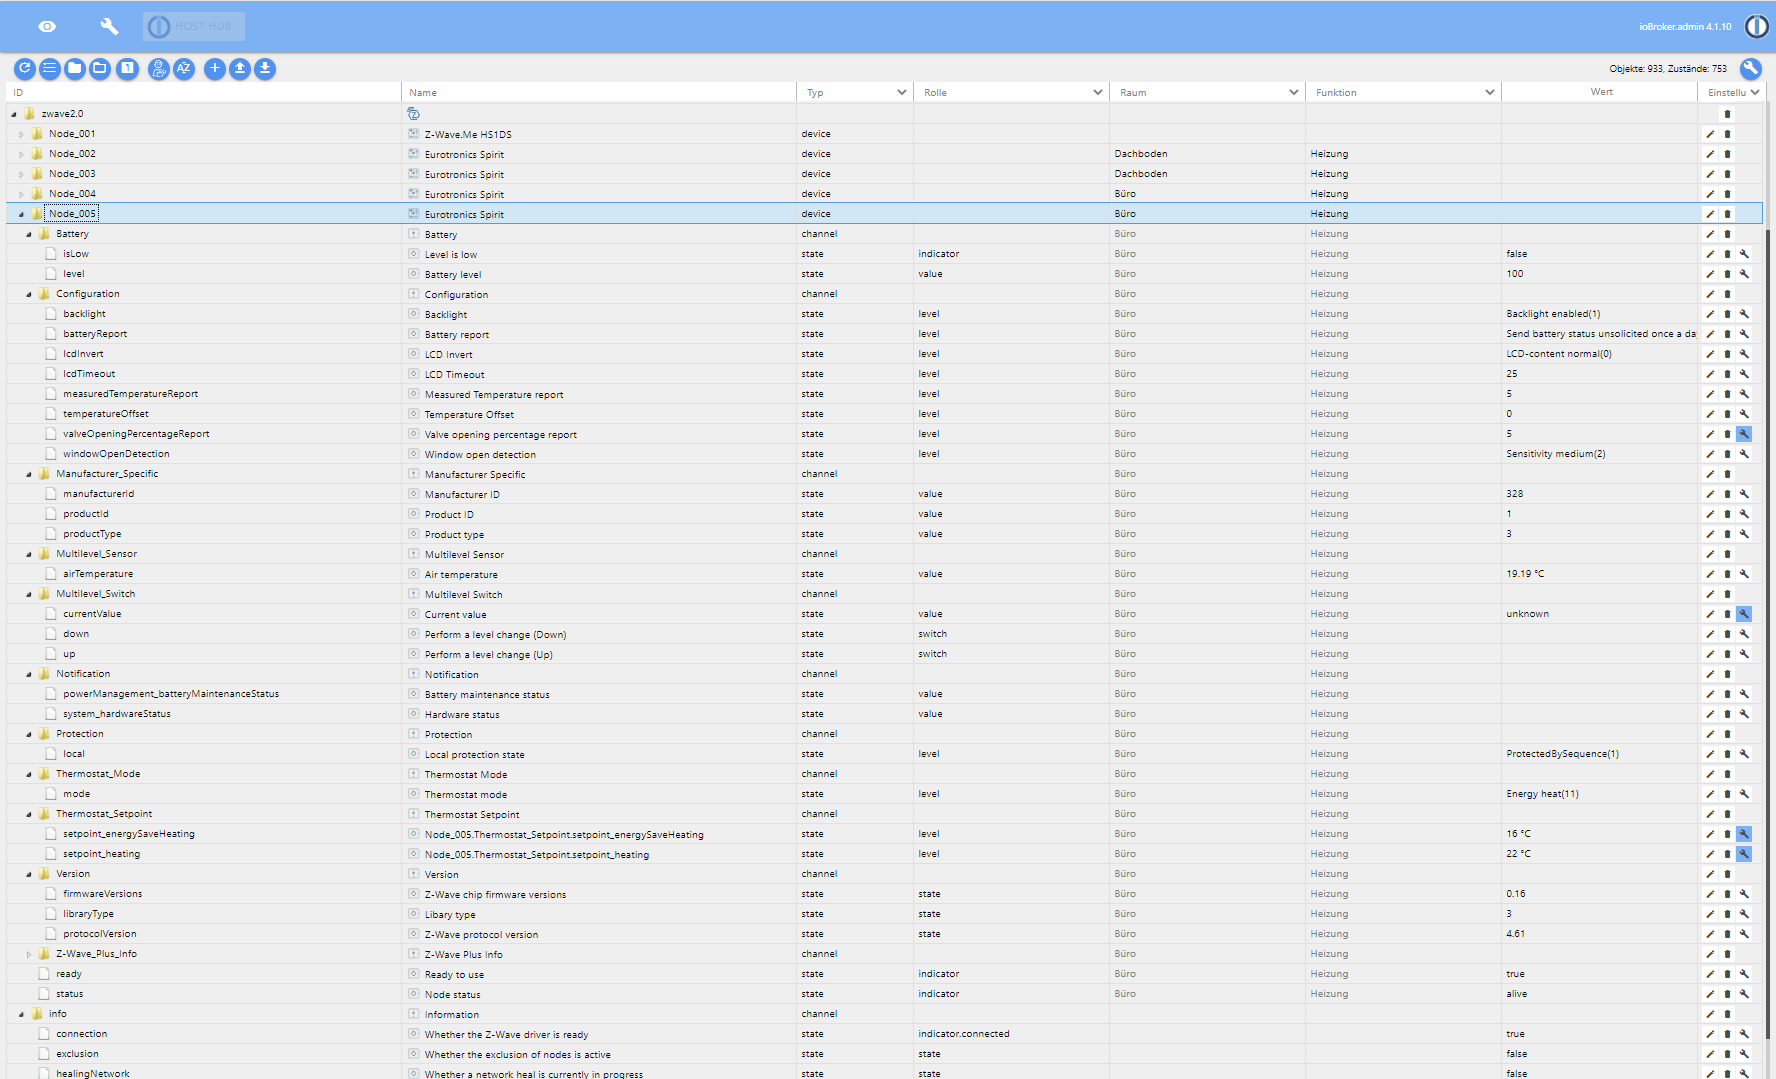Click the ID filter input field
Screen dimensions: 1776x1079
coord(204,92)
